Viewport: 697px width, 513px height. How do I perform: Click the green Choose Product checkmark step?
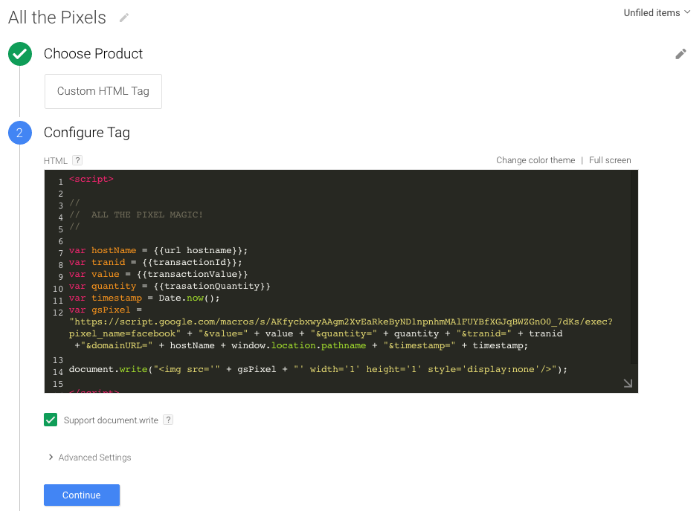click(20, 54)
